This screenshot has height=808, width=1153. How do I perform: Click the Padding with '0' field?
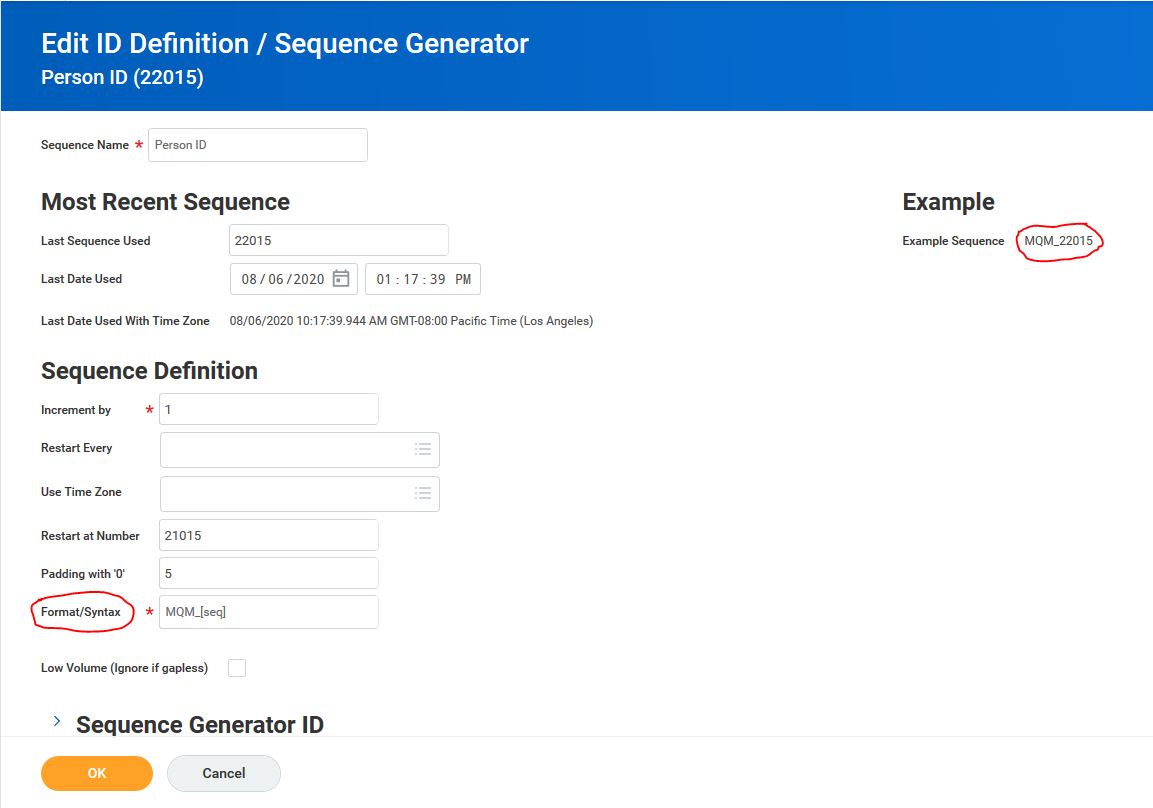point(268,573)
